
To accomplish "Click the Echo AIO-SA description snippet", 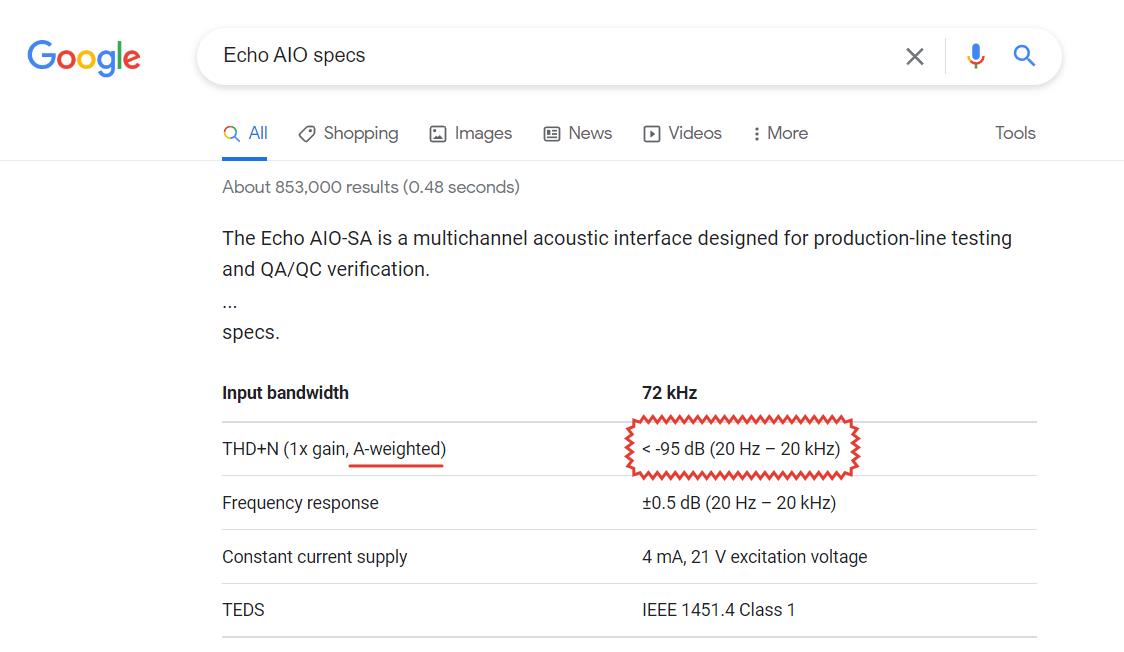I will [x=616, y=254].
